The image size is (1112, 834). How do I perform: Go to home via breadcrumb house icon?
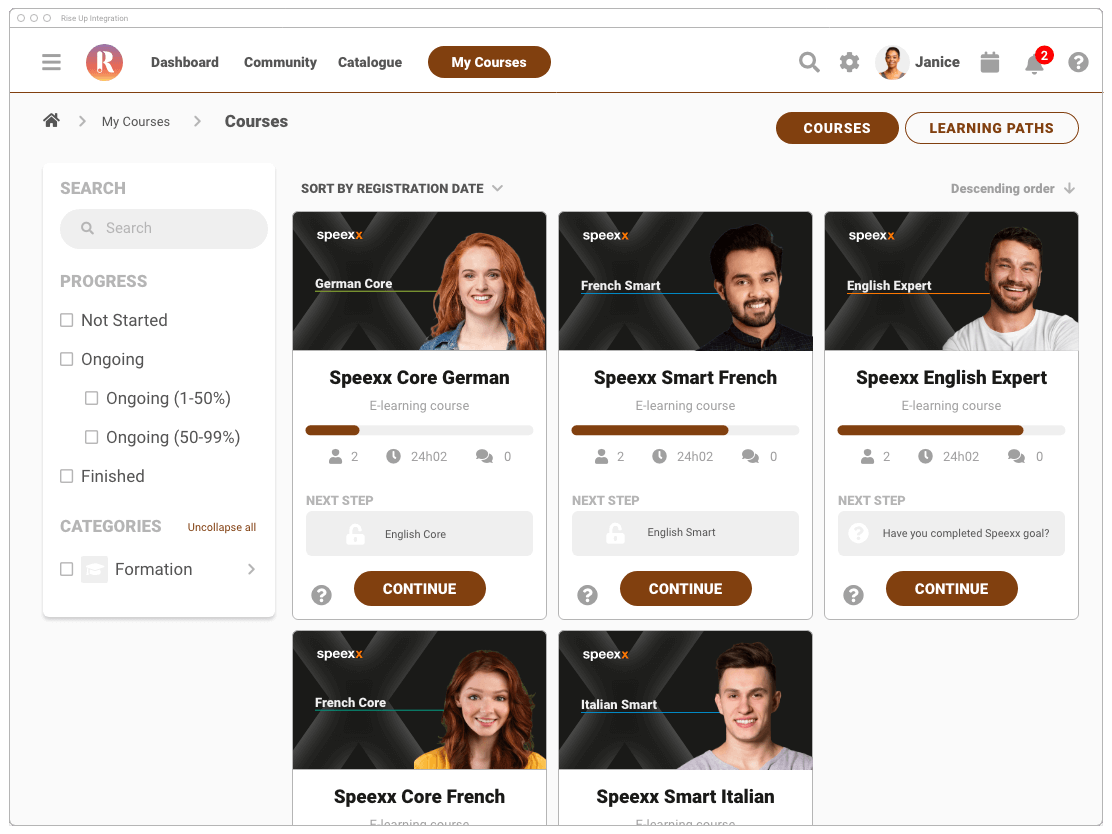pyautogui.click(x=51, y=121)
